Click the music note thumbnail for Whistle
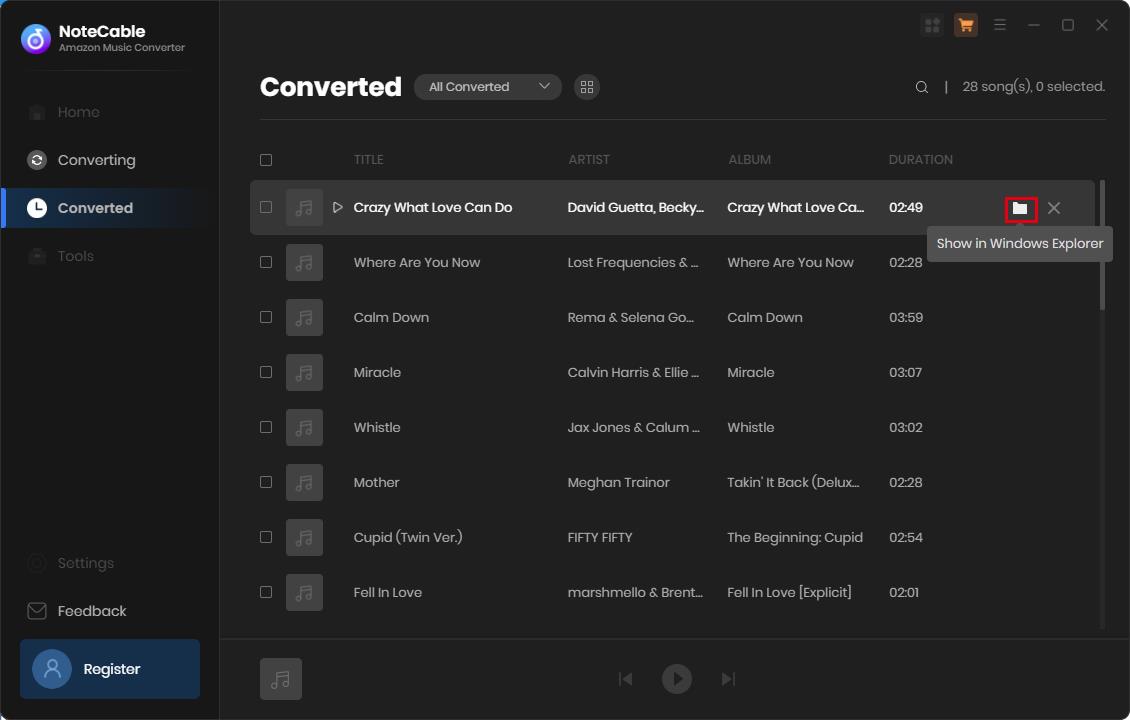 [x=304, y=427]
